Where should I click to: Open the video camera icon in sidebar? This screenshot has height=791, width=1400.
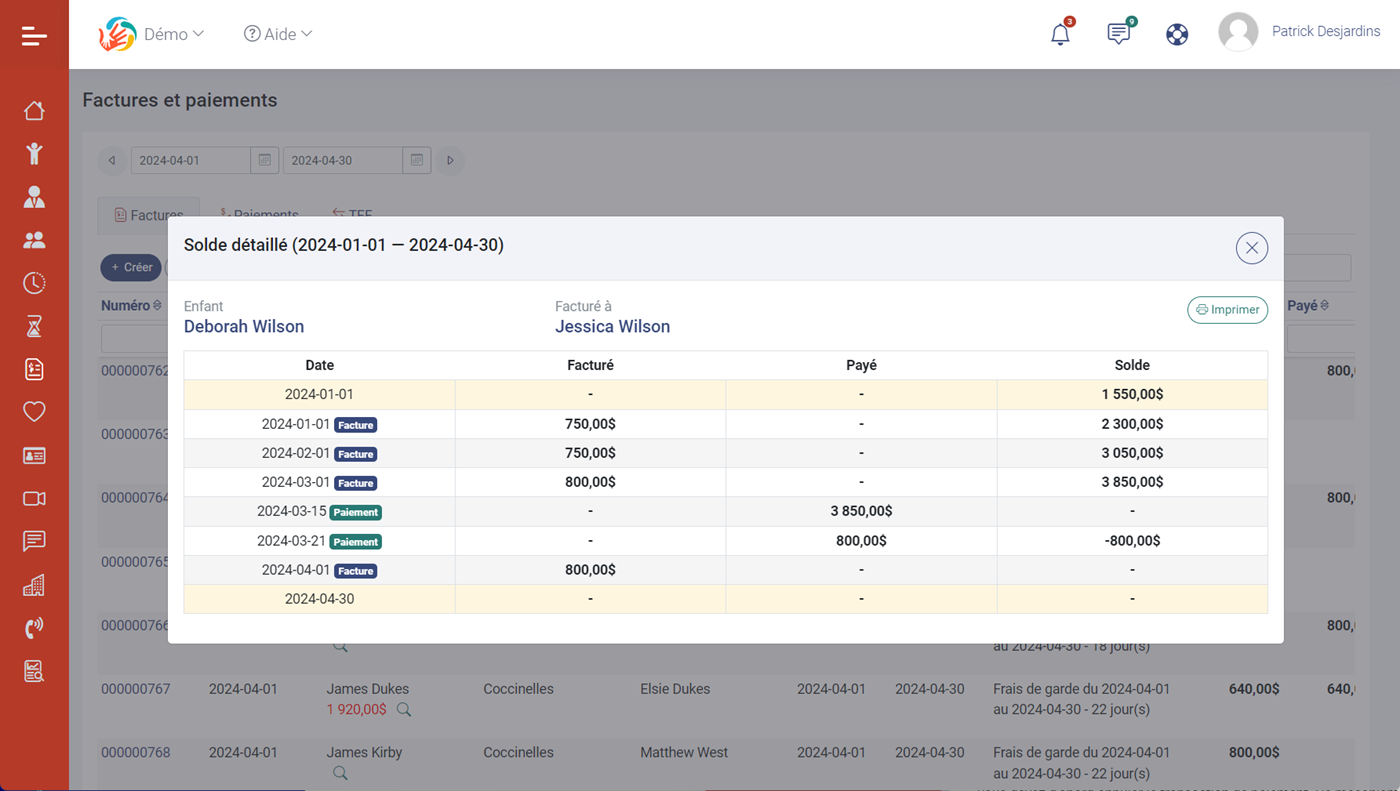tap(34, 498)
